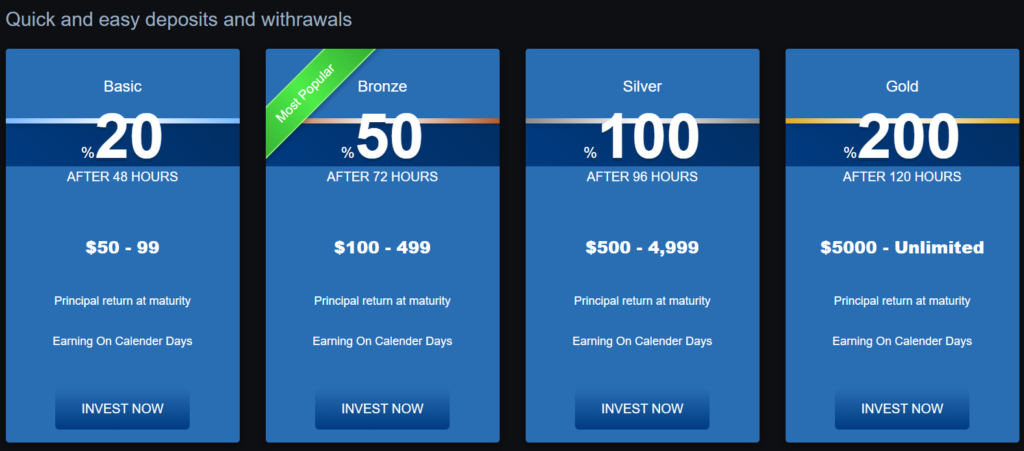Screen dimensions: 1024x451
Task: Click the 20 percent return figure
Action: (128, 138)
